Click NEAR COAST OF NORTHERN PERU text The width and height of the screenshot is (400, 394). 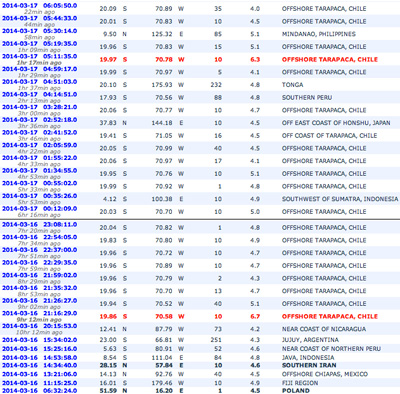pos(331,349)
